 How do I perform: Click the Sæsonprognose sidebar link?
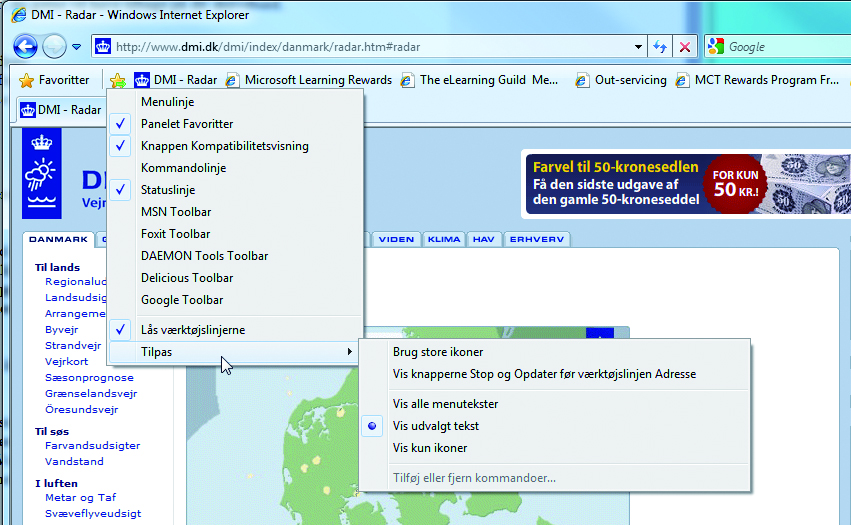click(x=89, y=378)
